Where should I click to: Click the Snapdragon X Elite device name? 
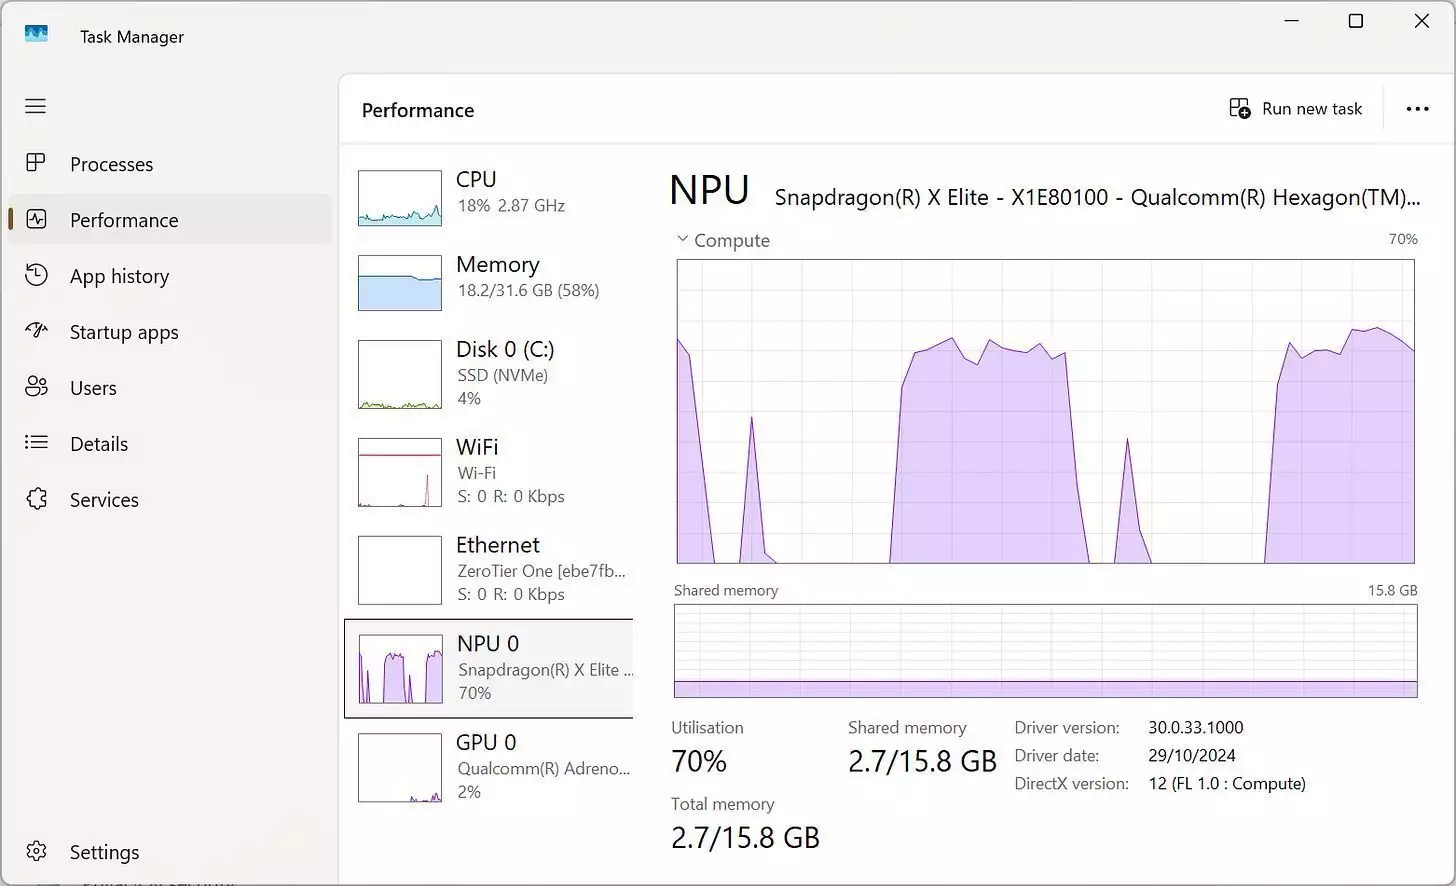tap(1097, 197)
